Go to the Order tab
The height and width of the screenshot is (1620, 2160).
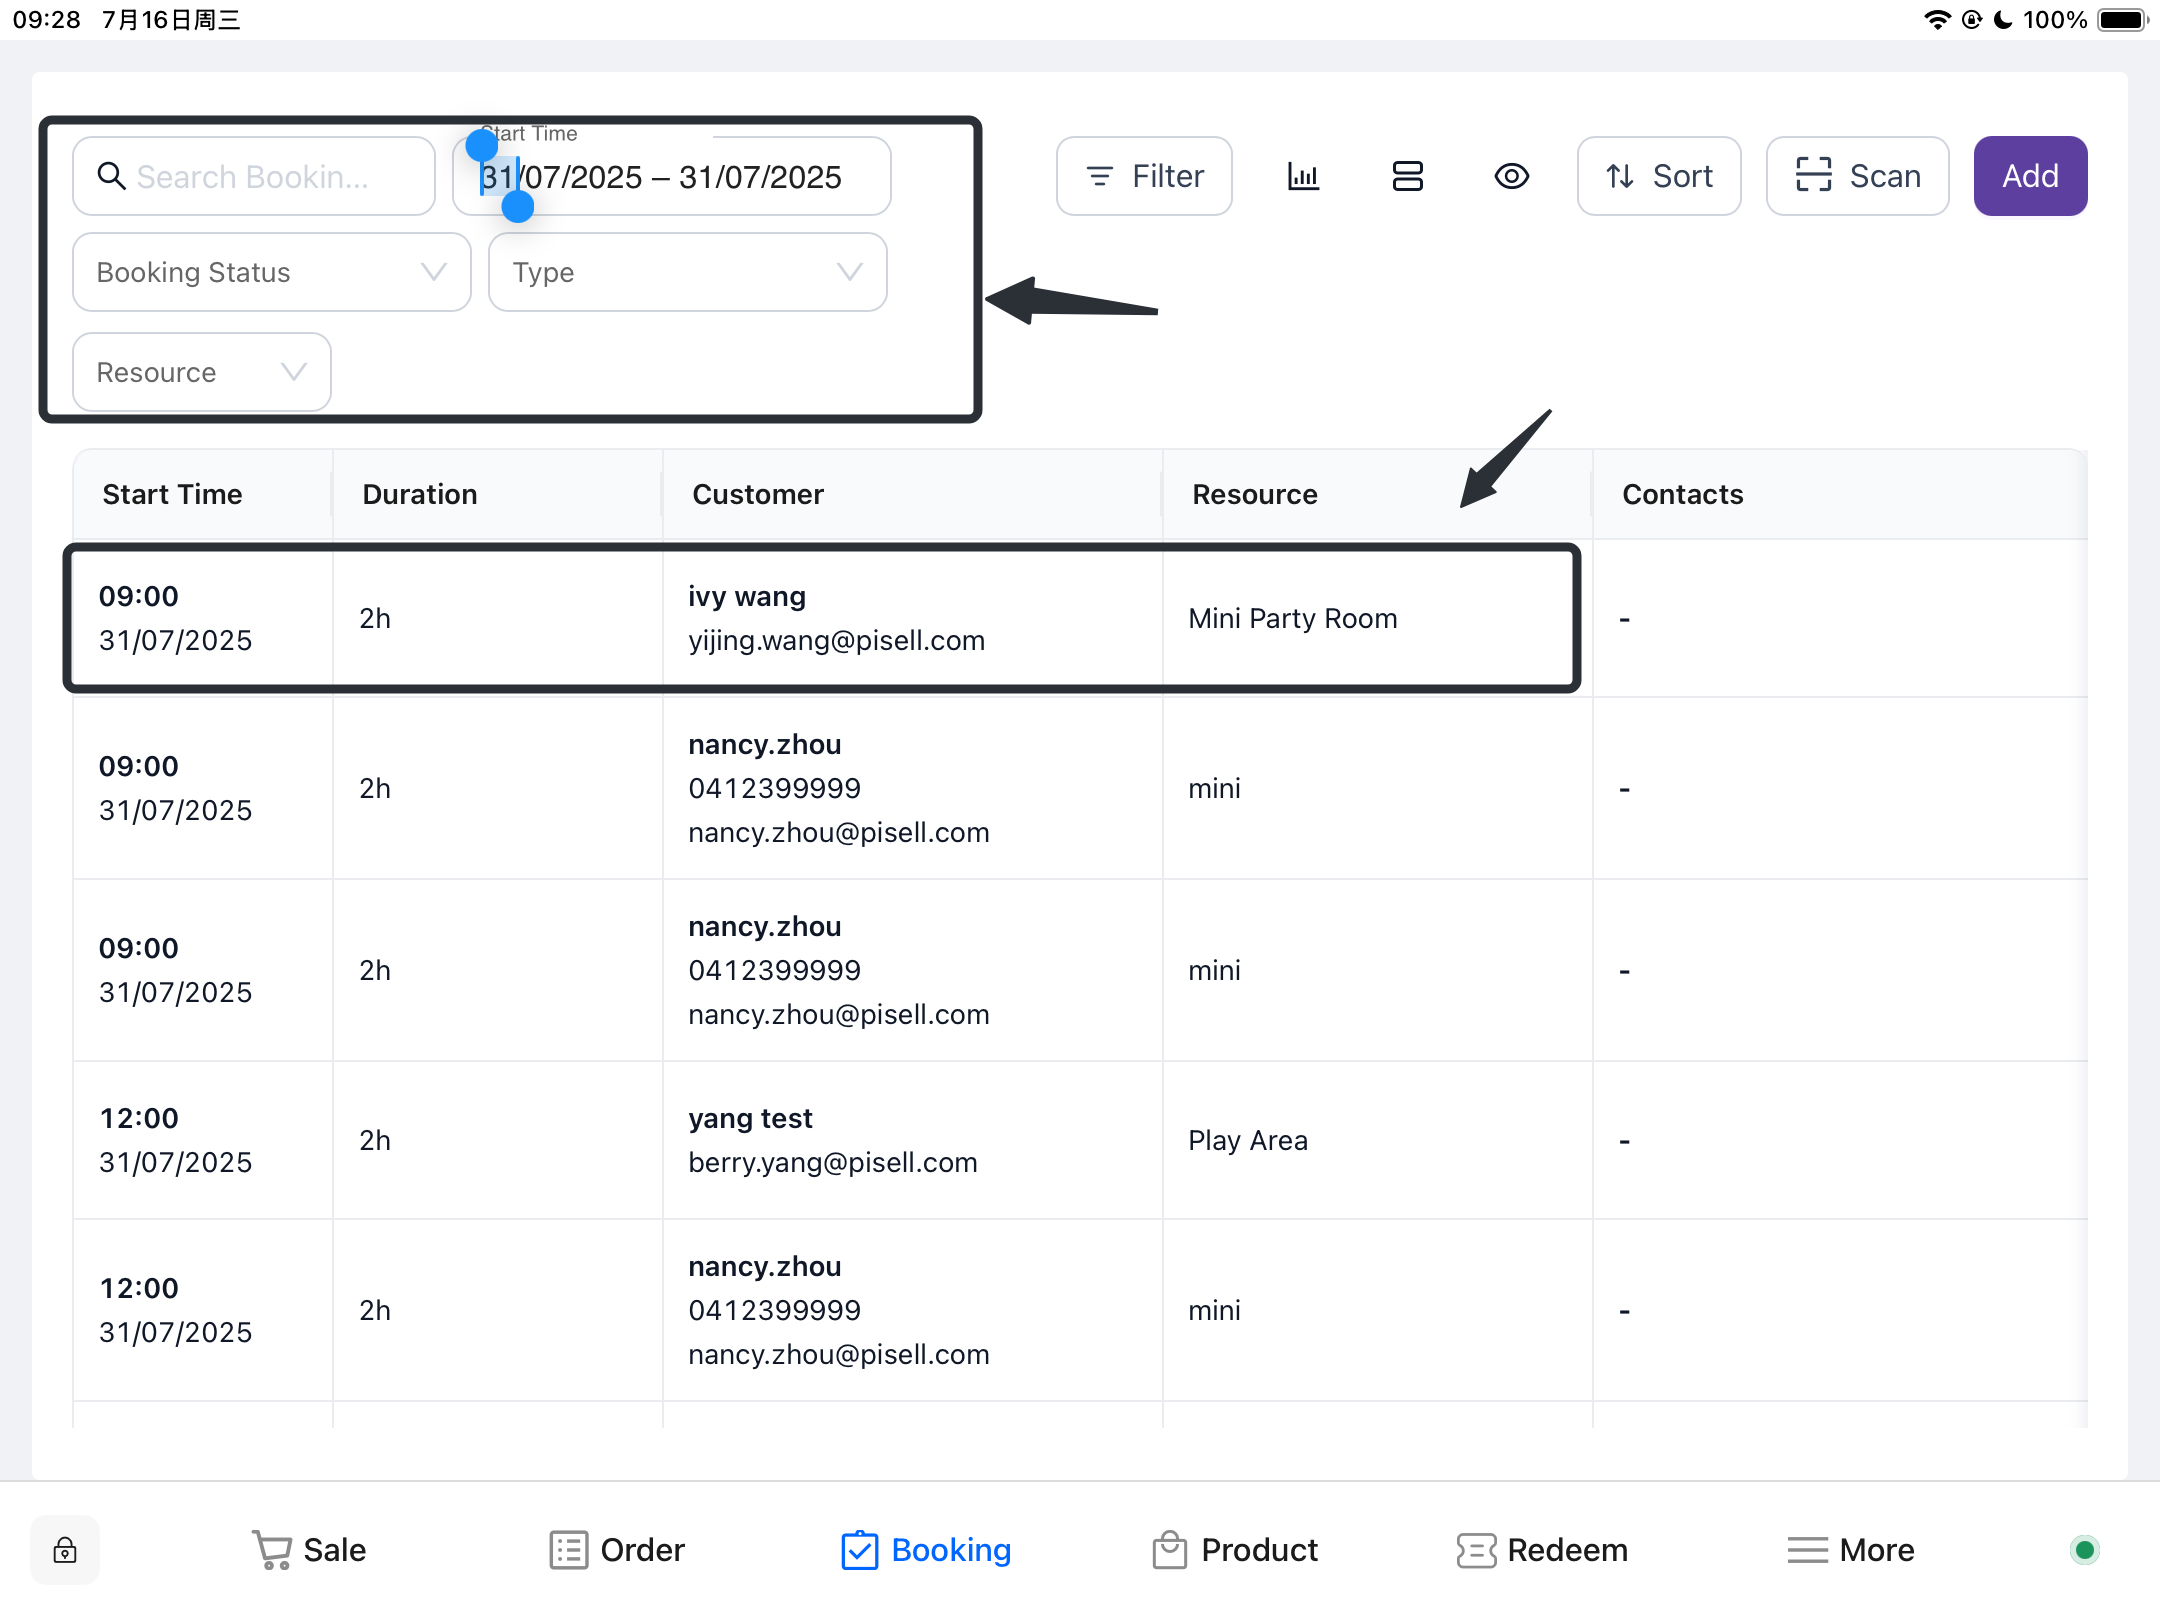617,1550
